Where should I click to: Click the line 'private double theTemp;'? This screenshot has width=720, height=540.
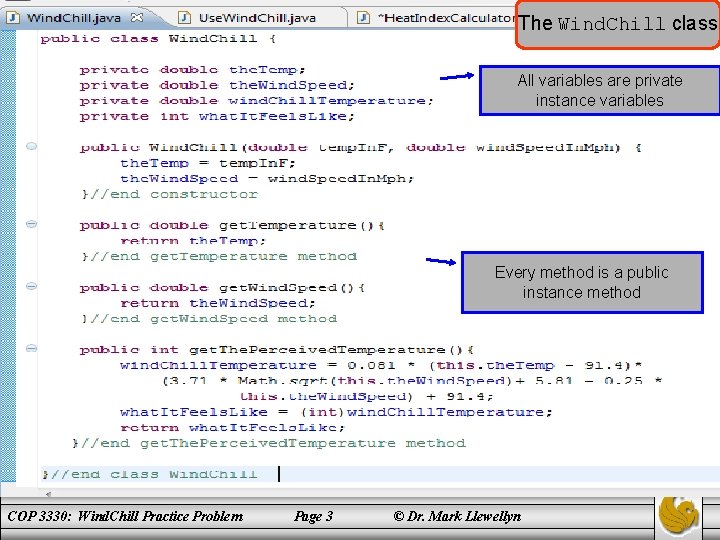click(192, 70)
